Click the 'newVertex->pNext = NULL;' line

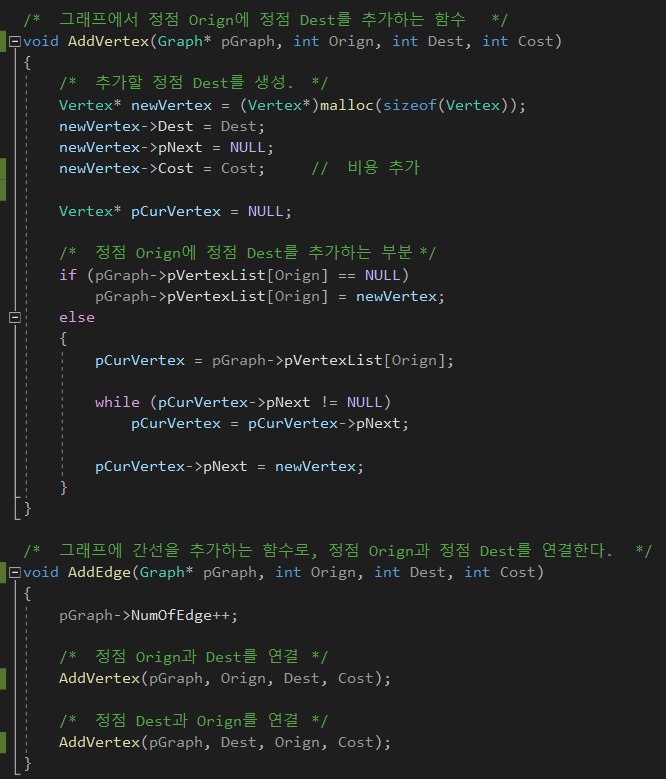pyautogui.click(x=166, y=148)
